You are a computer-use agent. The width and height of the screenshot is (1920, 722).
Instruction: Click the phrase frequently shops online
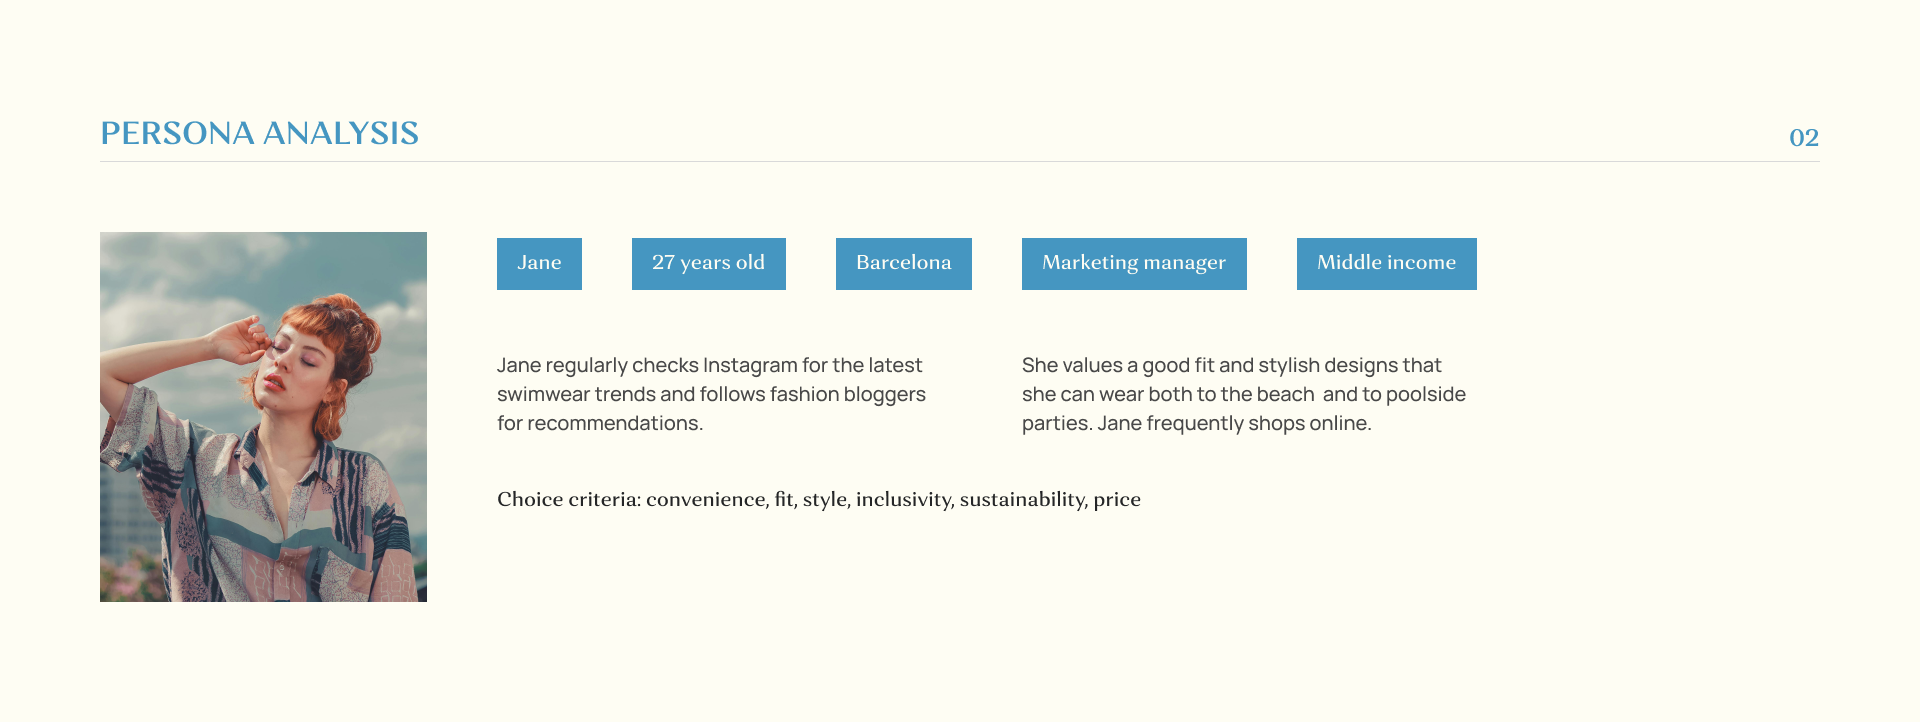click(1259, 423)
